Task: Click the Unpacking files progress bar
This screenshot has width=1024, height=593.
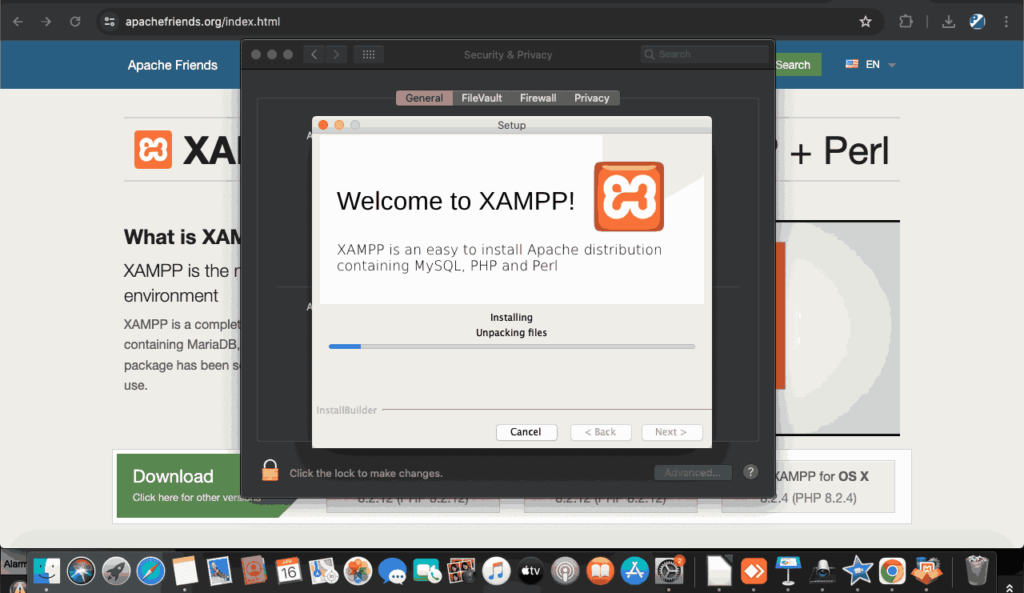Action: pyautogui.click(x=511, y=346)
